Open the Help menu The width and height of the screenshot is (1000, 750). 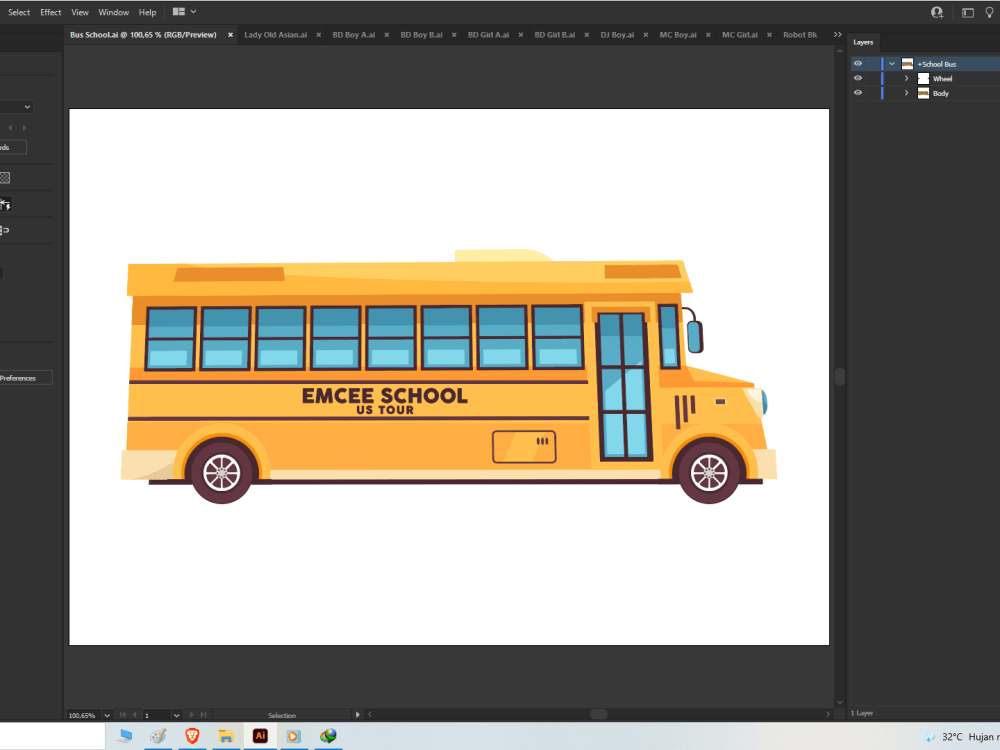(x=147, y=12)
